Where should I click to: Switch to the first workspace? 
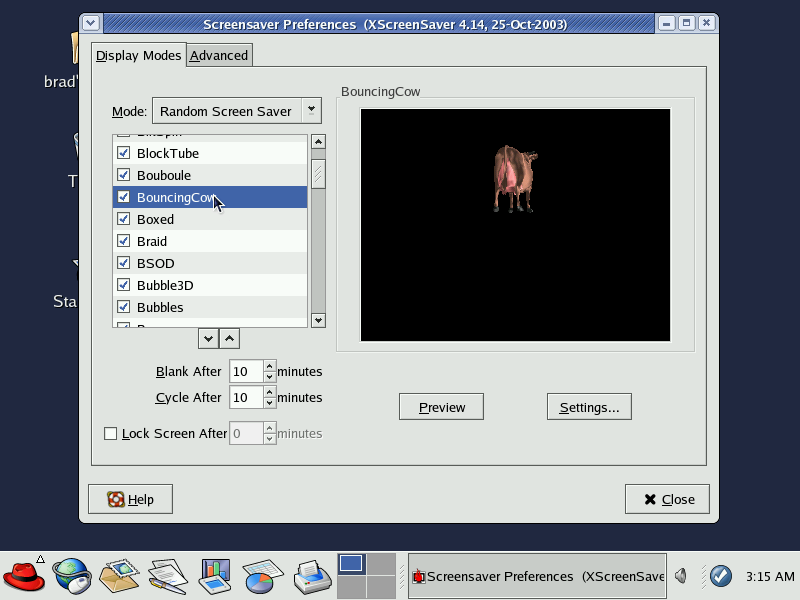351,564
